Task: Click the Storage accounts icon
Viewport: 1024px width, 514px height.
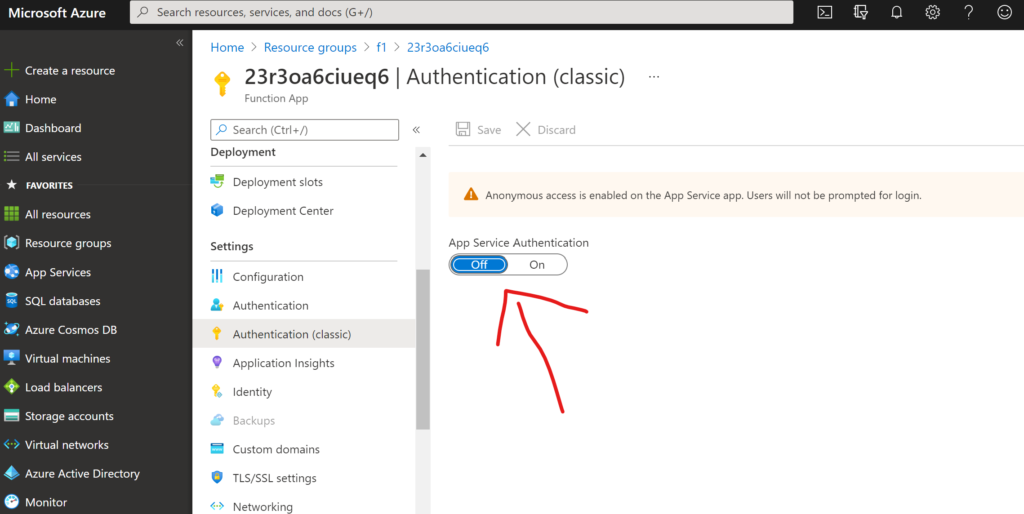Action: pyautogui.click(x=11, y=416)
